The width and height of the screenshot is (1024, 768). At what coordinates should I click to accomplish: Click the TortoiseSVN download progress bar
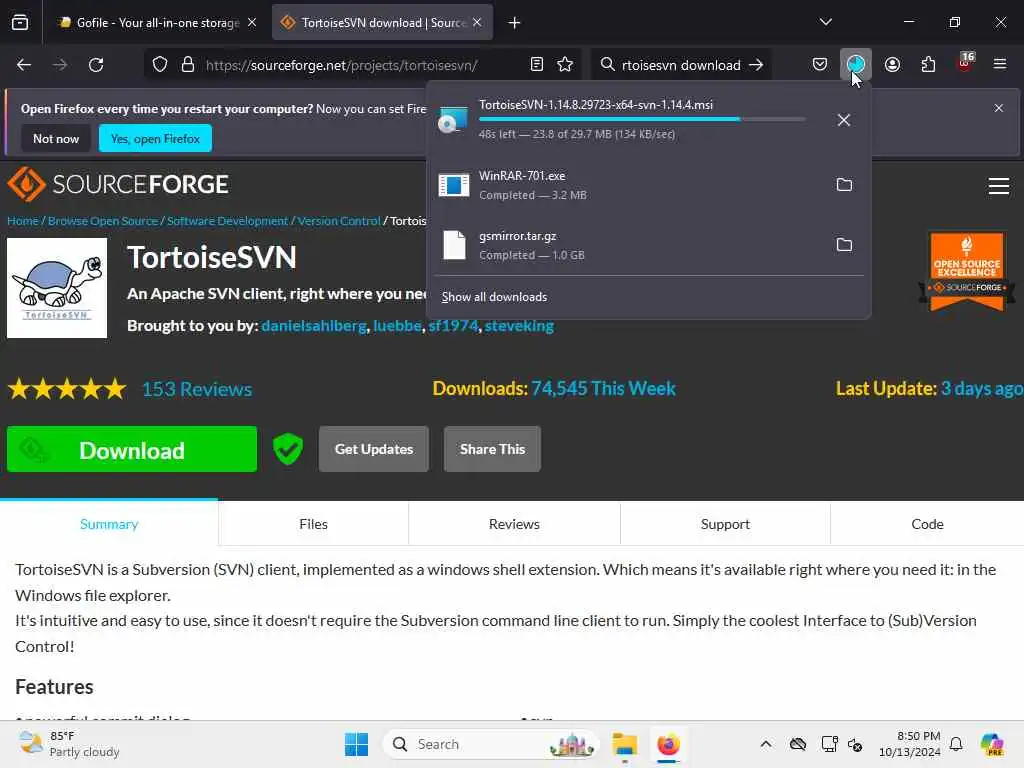pos(642,120)
